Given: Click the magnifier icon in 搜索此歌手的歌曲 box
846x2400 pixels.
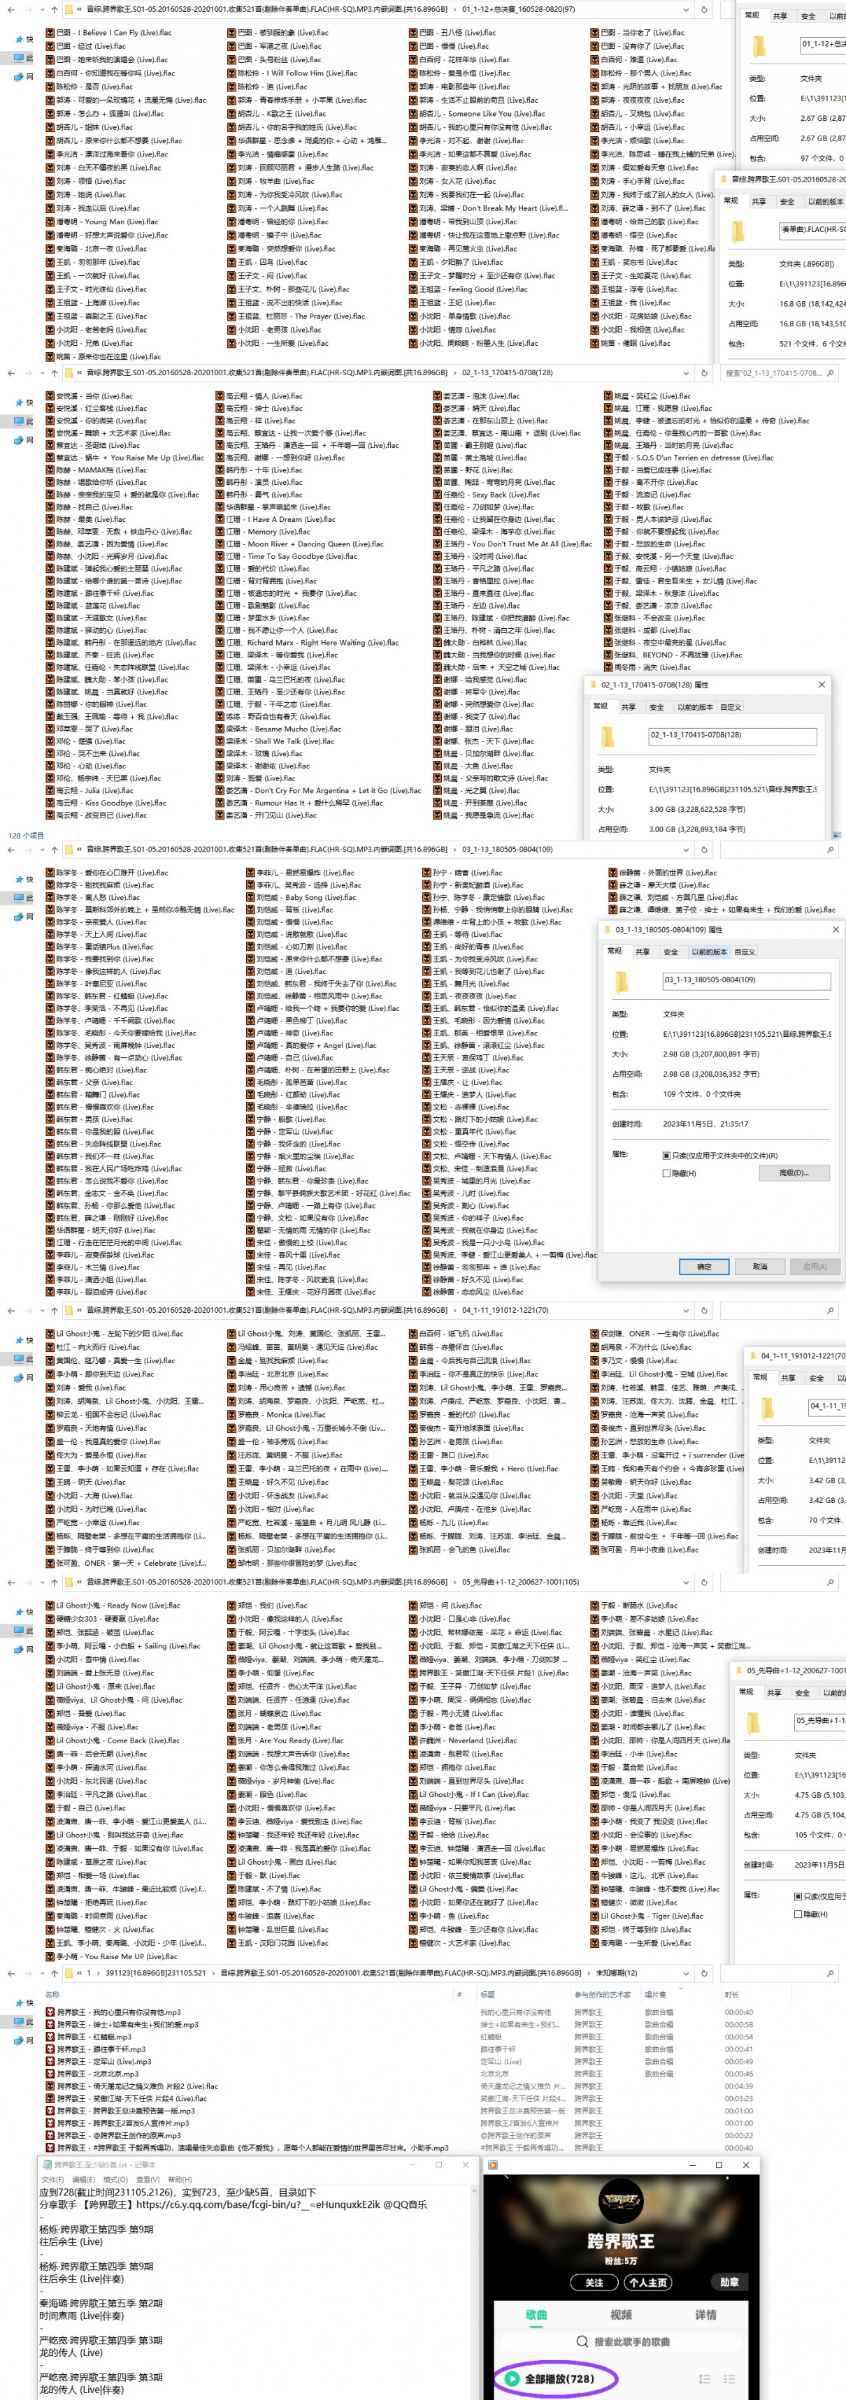Looking at the screenshot, I should tap(582, 2341).
